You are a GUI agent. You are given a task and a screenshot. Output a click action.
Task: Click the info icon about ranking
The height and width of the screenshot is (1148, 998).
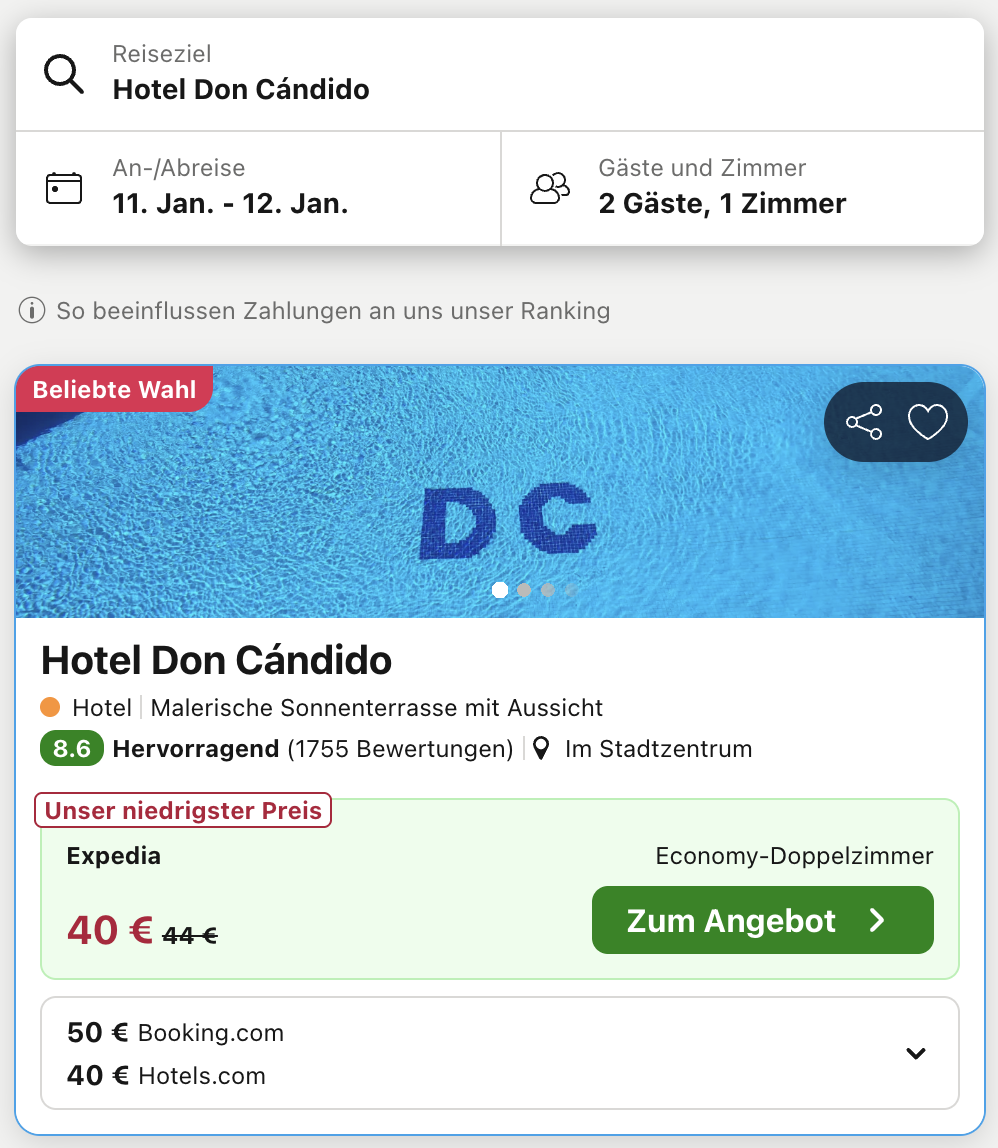click(32, 311)
